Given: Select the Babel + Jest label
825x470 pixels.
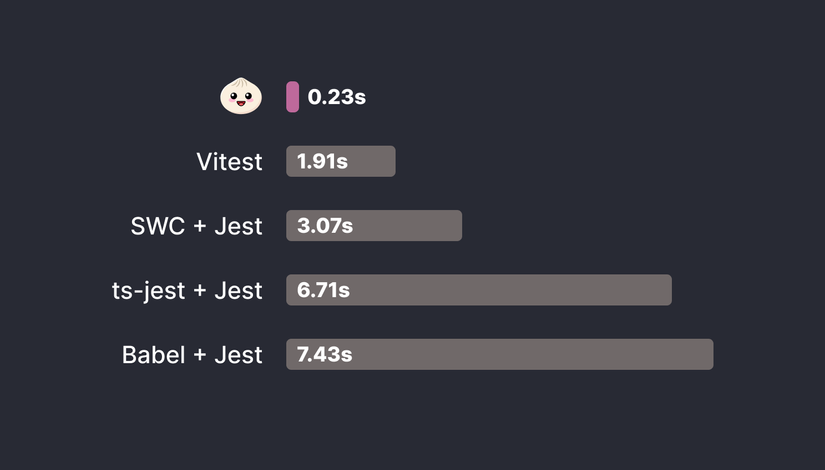Looking at the screenshot, I should [x=193, y=354].
